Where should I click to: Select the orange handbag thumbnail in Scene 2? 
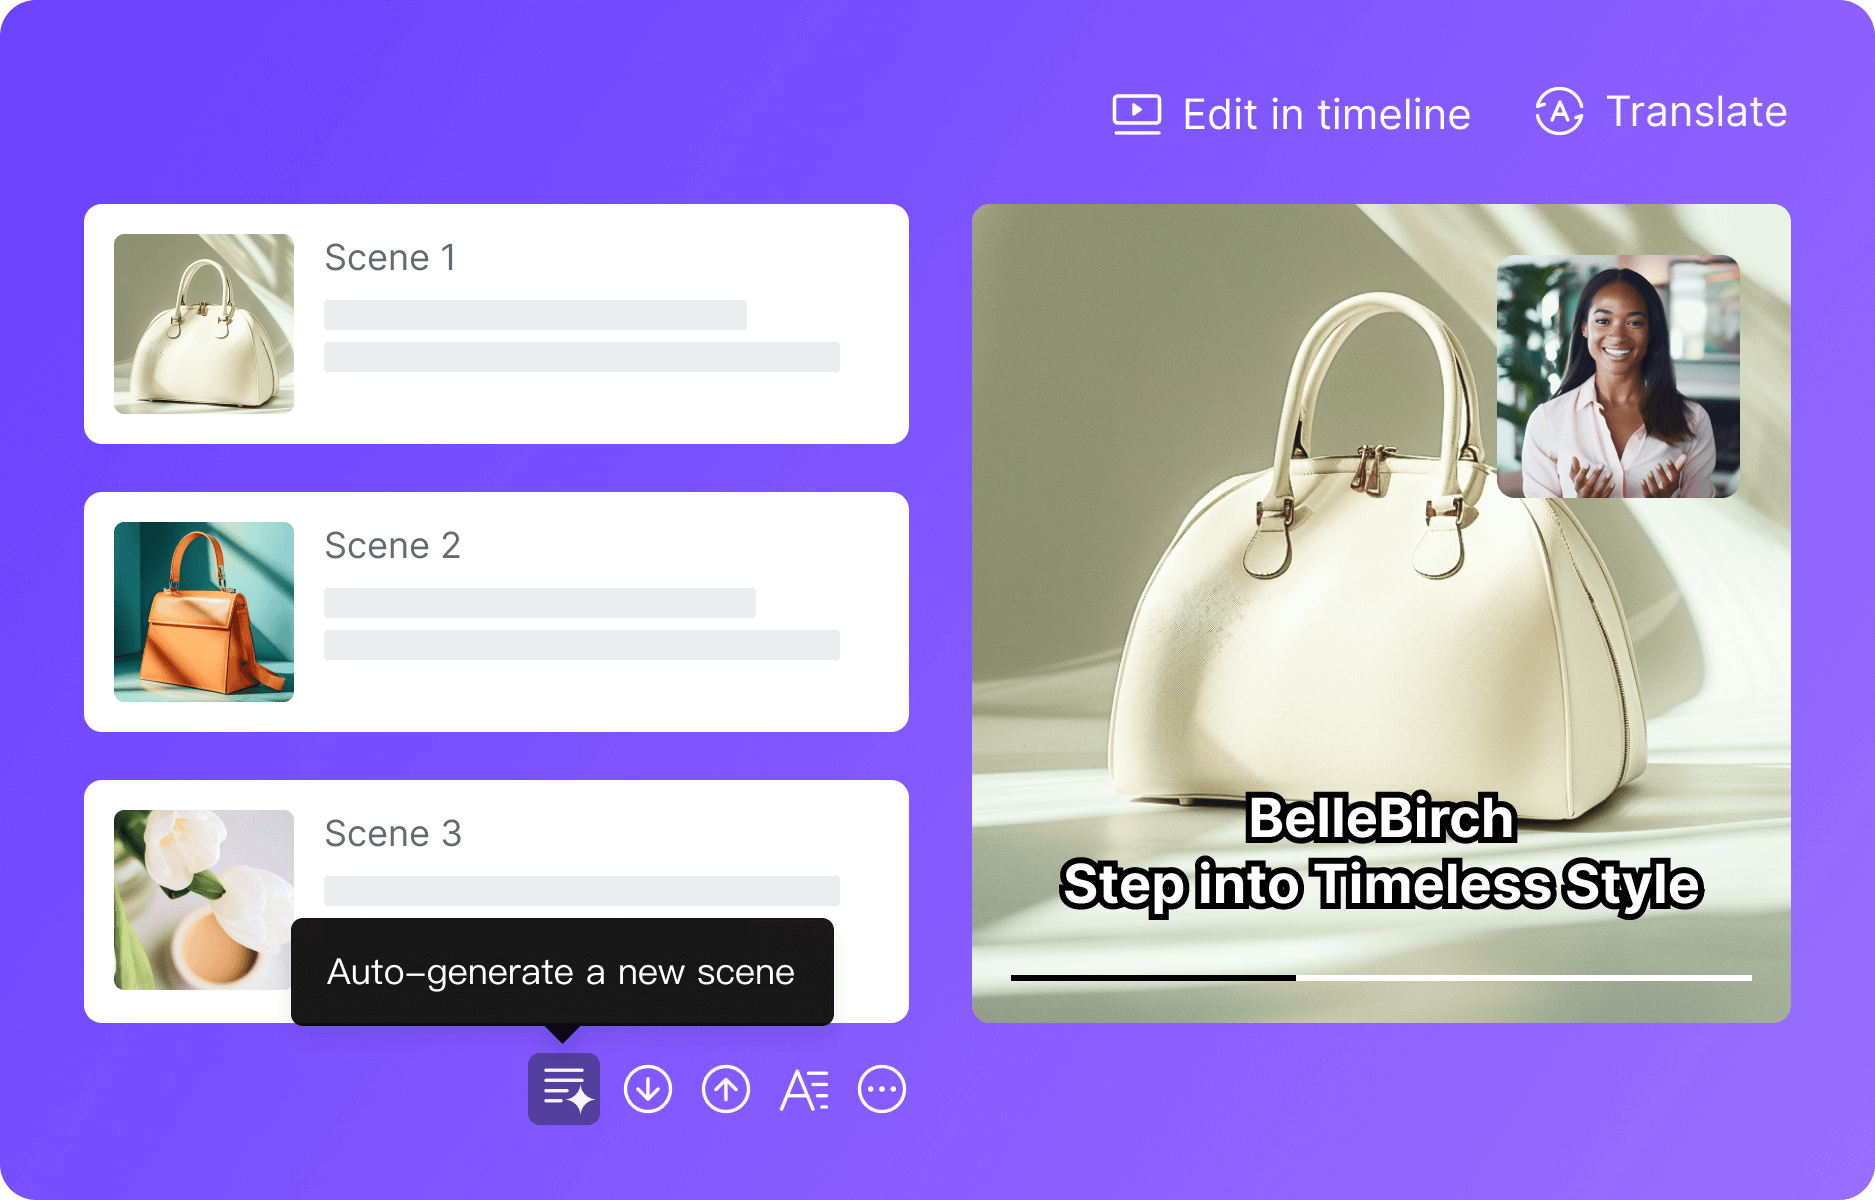coord(204,612)
